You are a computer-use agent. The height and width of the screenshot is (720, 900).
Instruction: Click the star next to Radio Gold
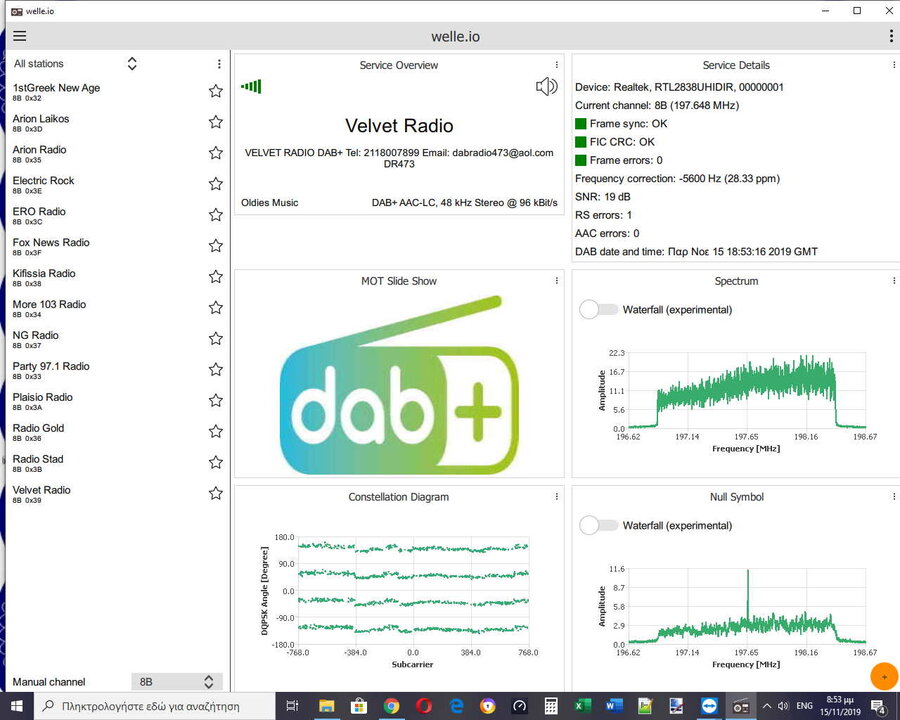point(216,432)
